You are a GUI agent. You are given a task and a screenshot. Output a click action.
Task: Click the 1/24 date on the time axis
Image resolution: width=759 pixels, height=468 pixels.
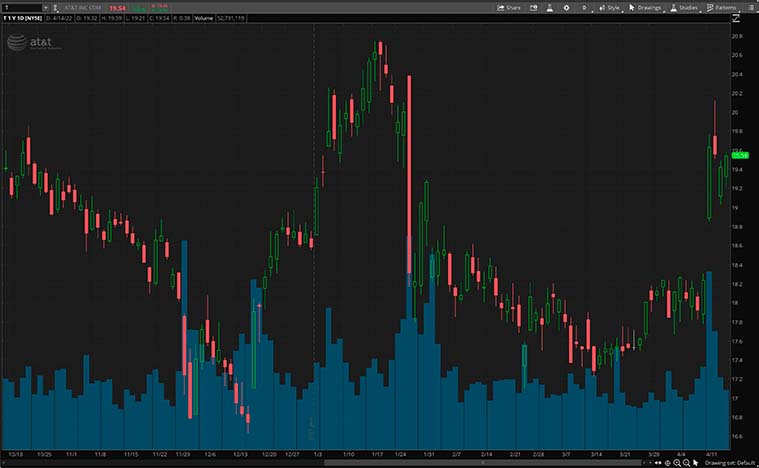coord(400,454)
